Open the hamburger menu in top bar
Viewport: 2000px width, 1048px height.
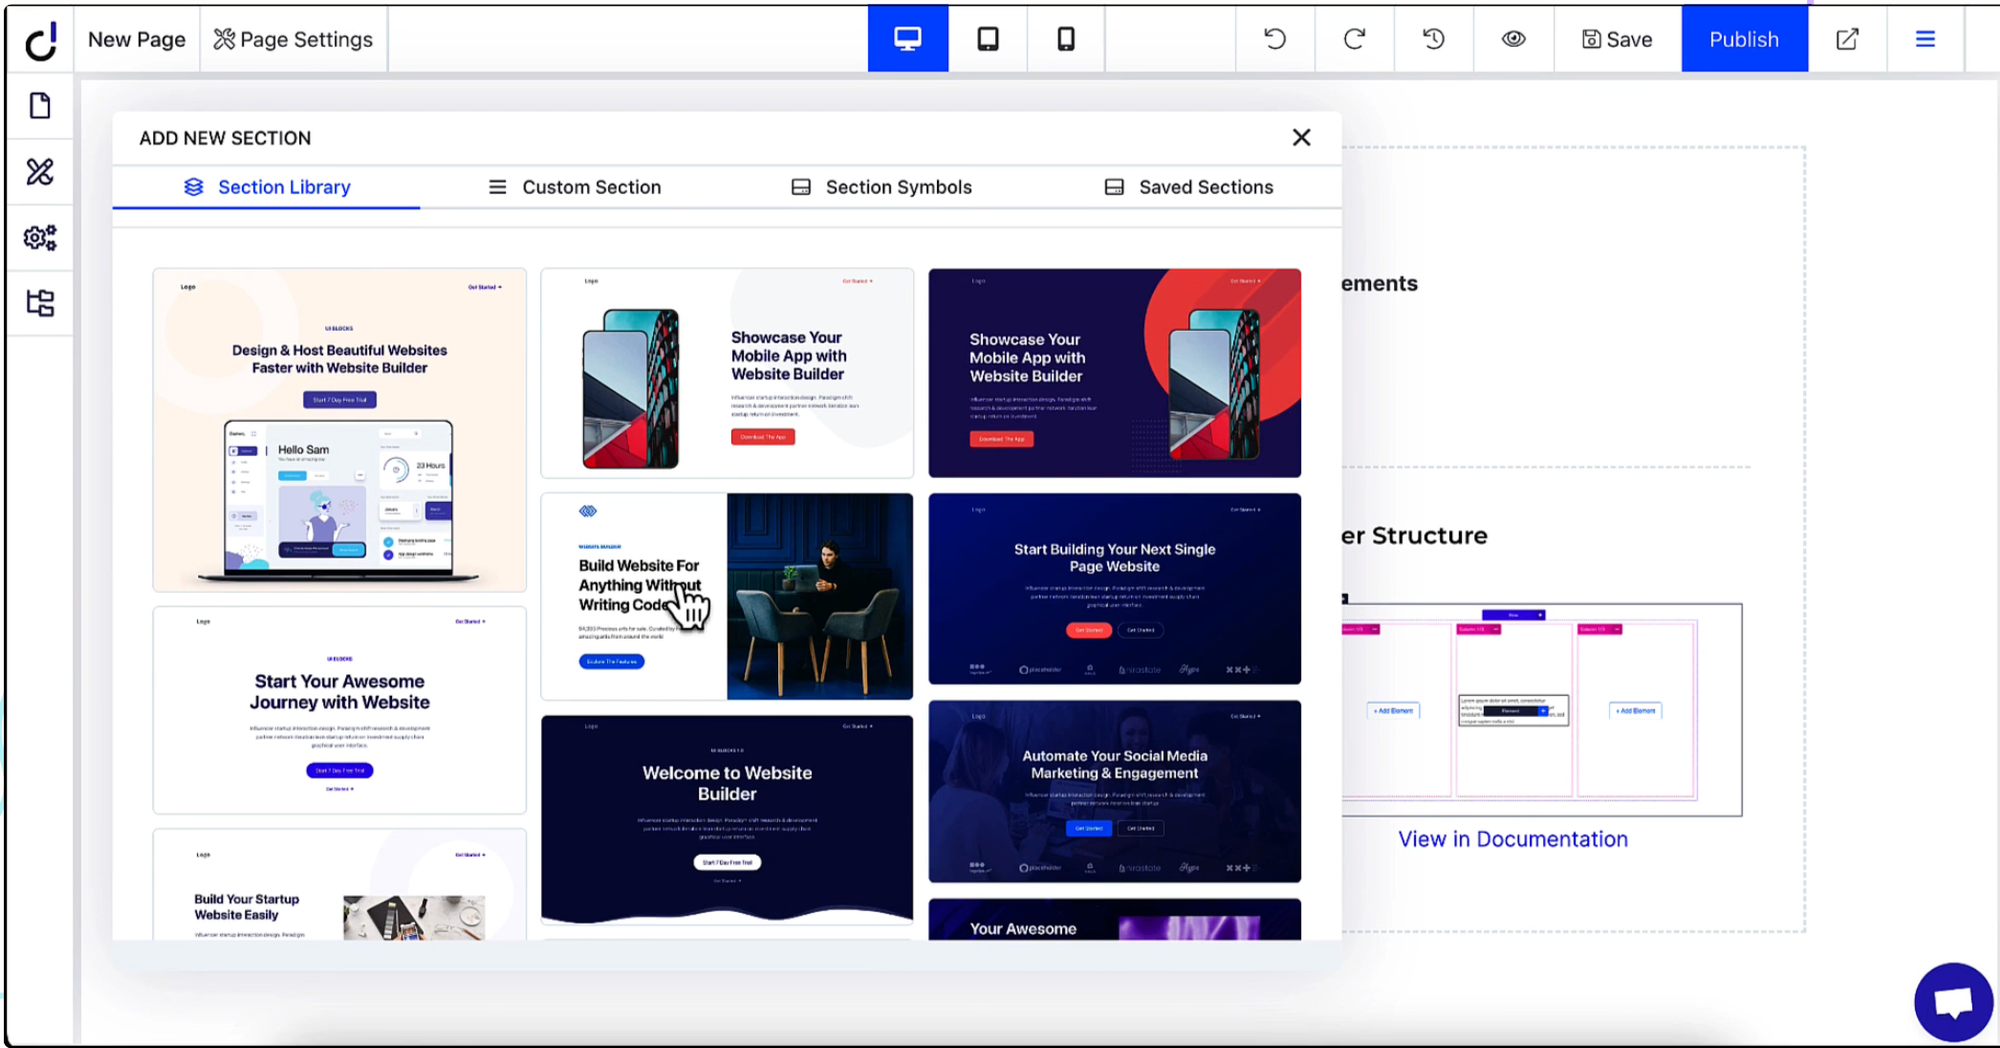[x=1925, y=39]
